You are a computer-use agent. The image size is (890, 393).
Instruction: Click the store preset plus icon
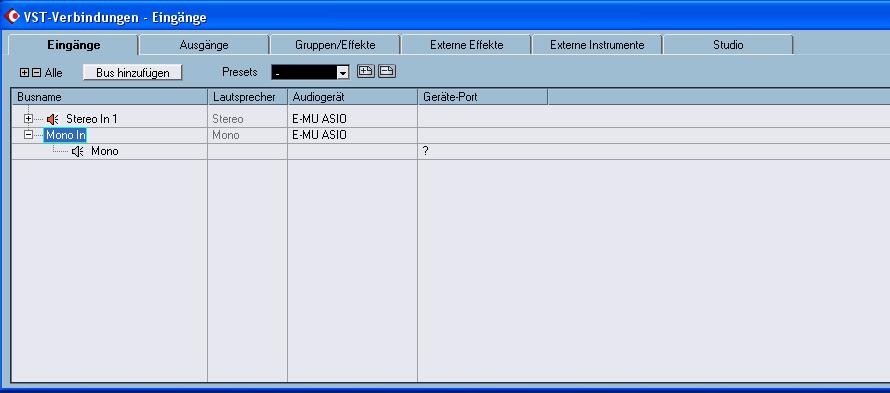pyautogui.click(x=366, y=72)
